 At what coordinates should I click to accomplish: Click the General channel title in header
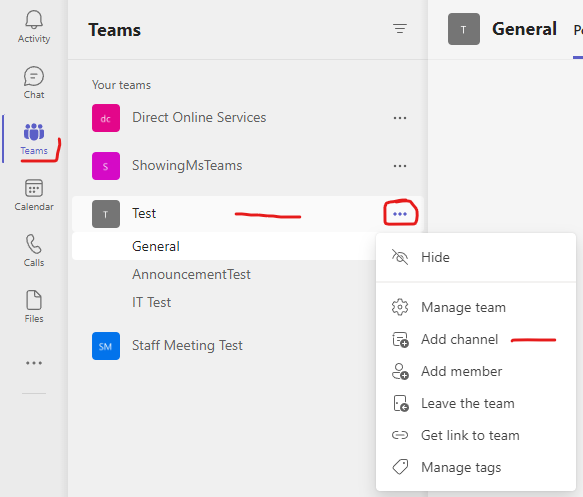pyautogui.click(x=524, y=29)
